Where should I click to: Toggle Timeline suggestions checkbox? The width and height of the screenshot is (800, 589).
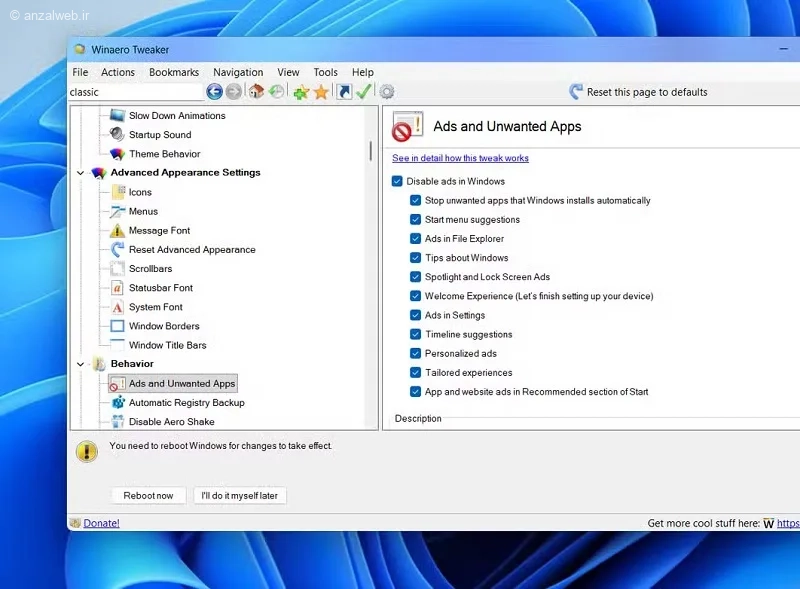[x=415, y=334]
